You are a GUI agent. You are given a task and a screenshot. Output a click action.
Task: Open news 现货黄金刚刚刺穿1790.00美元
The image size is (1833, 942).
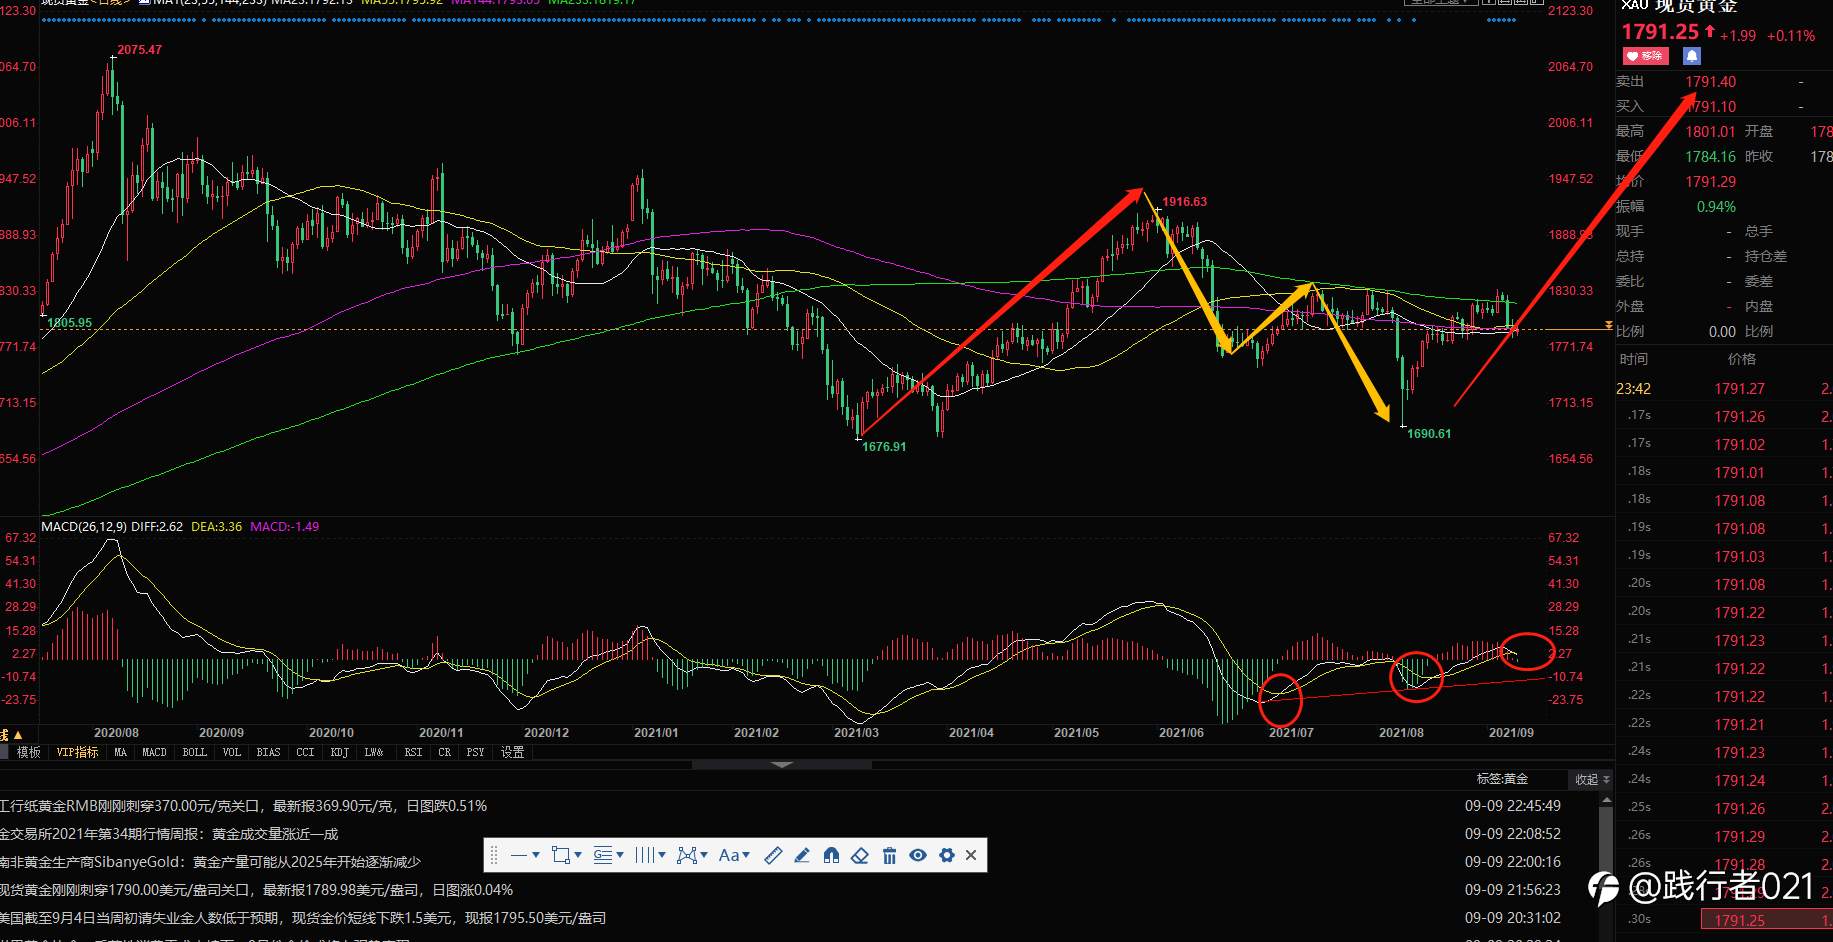click(256, 889)
